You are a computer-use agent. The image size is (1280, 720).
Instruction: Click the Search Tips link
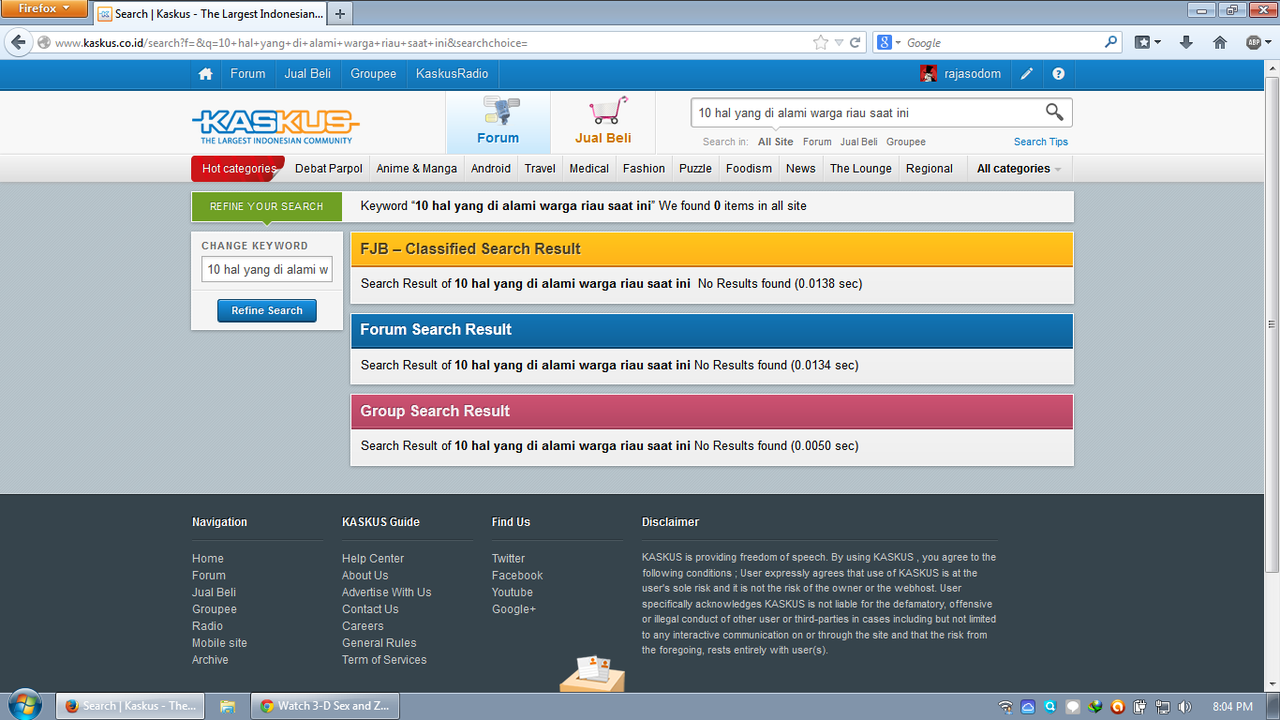pos(1041,142)
